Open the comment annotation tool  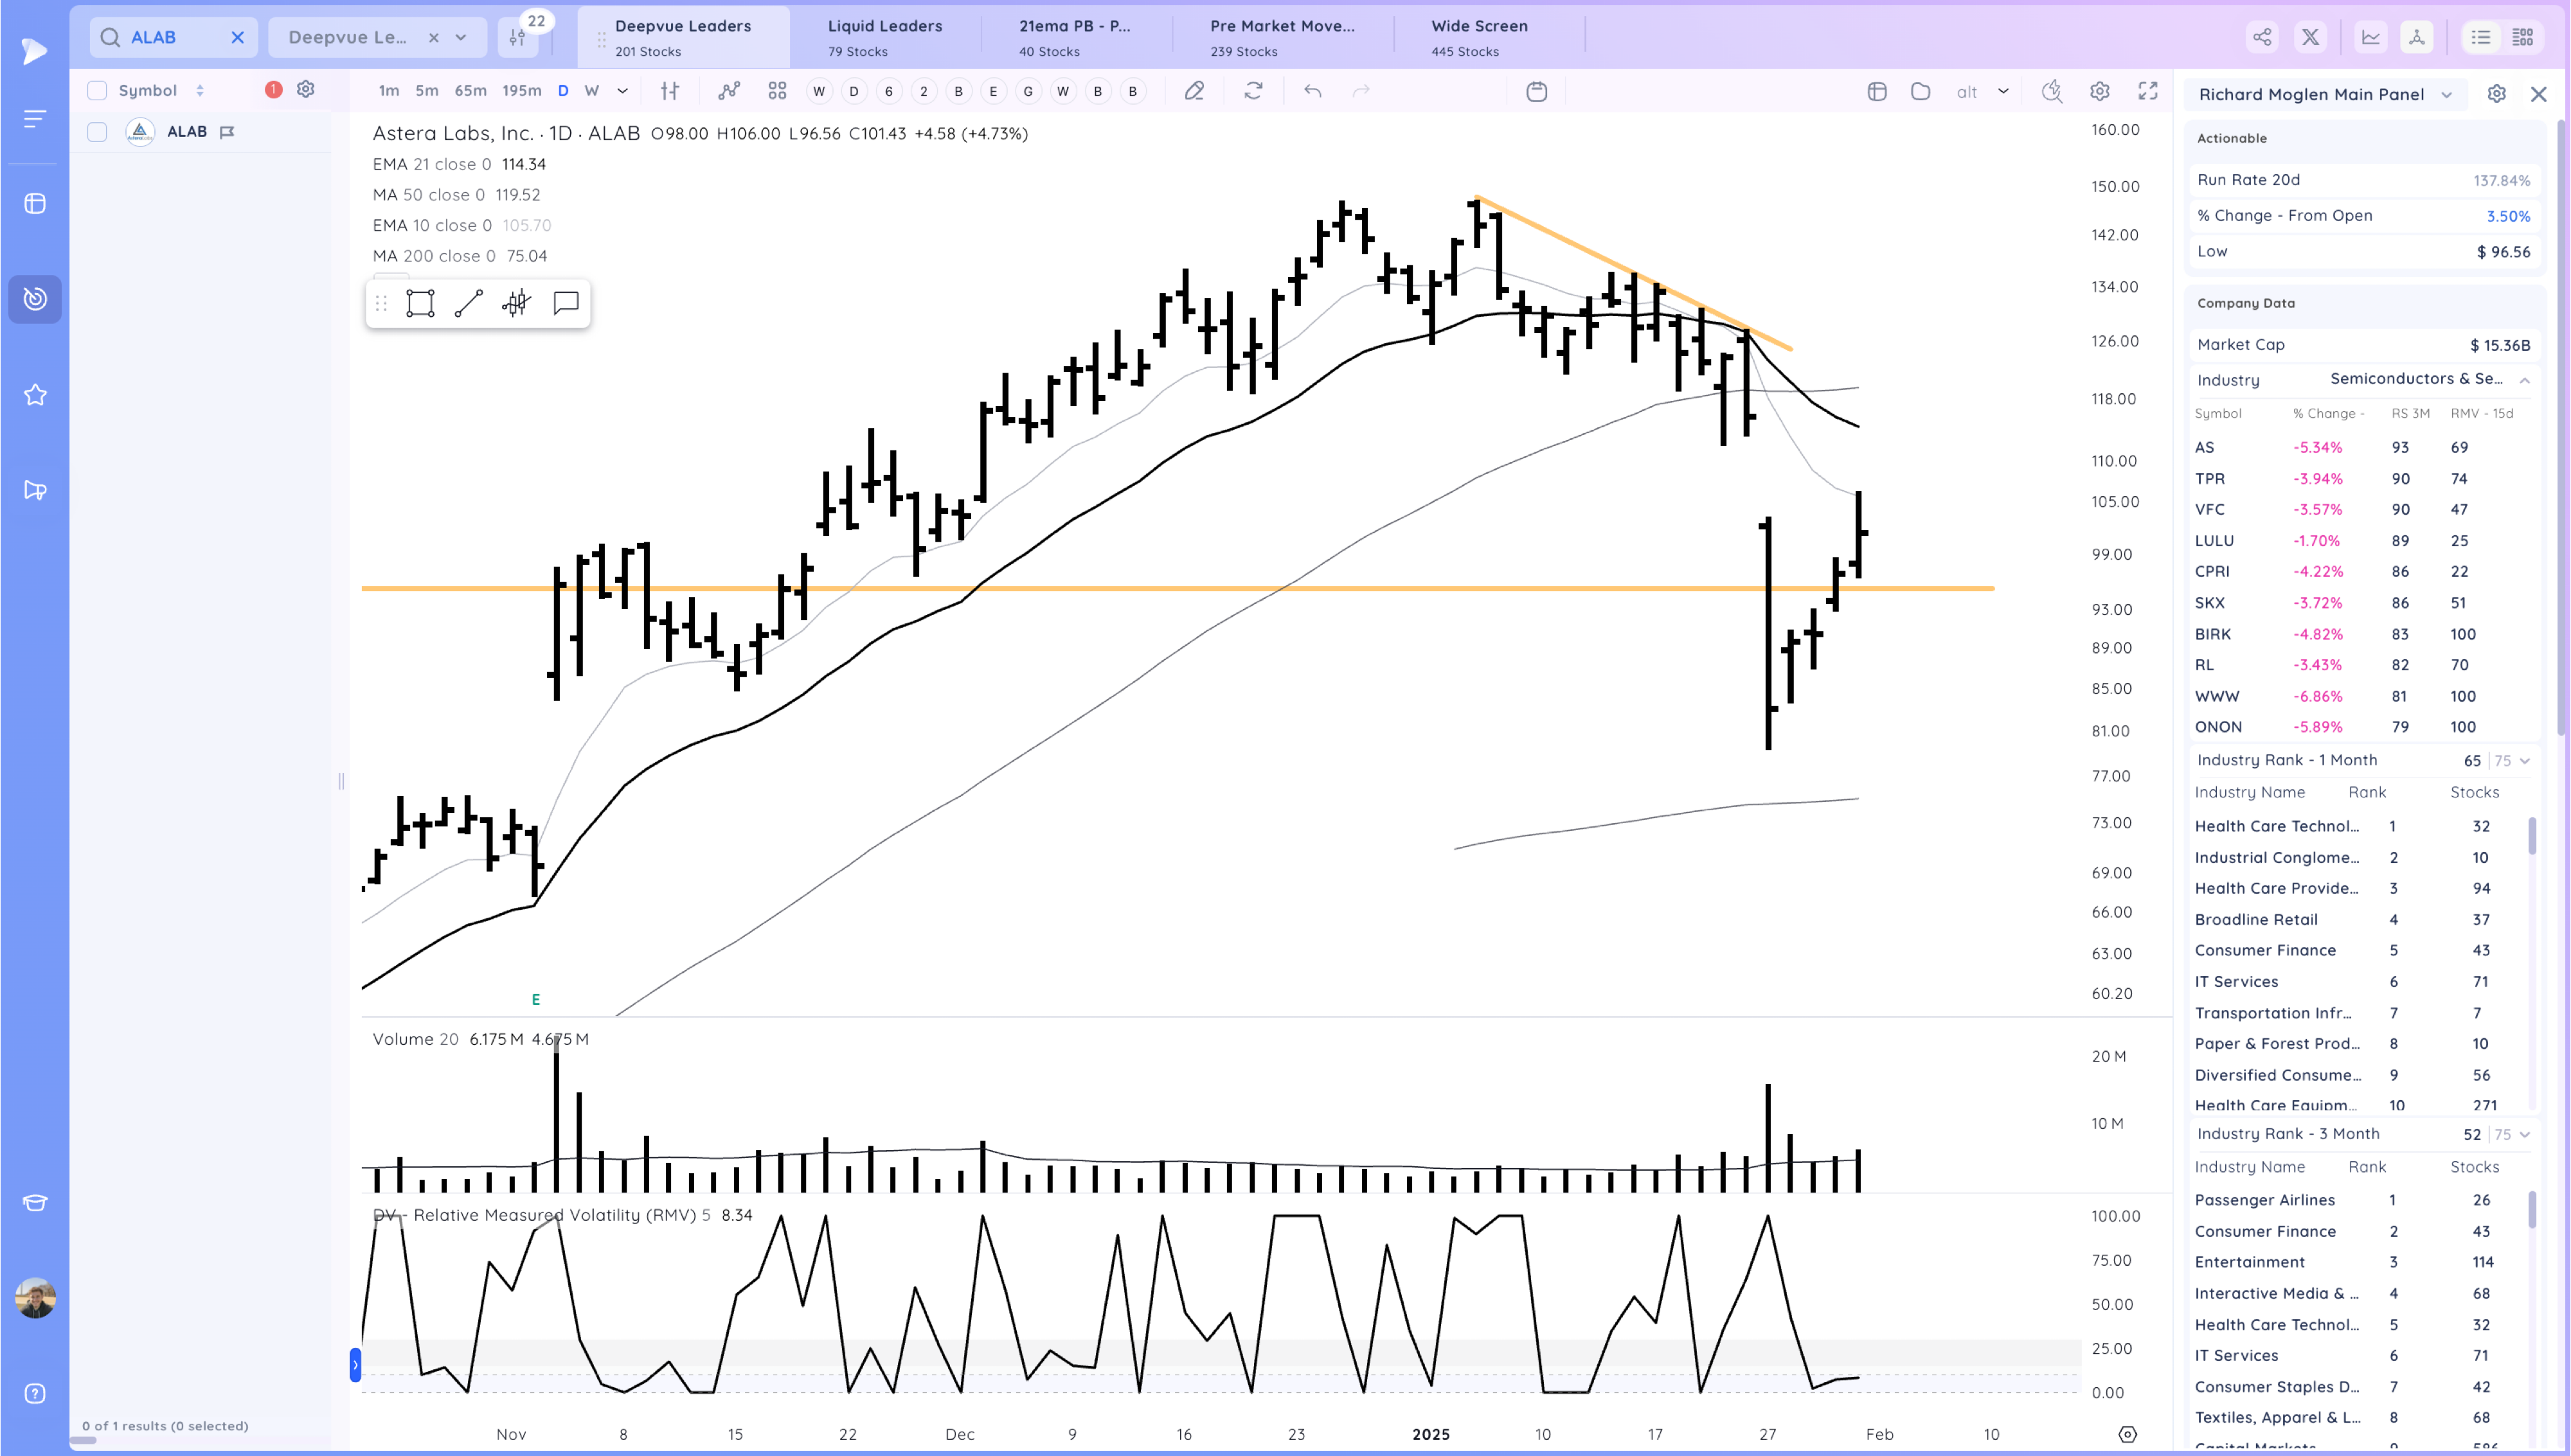coord(566,303)
